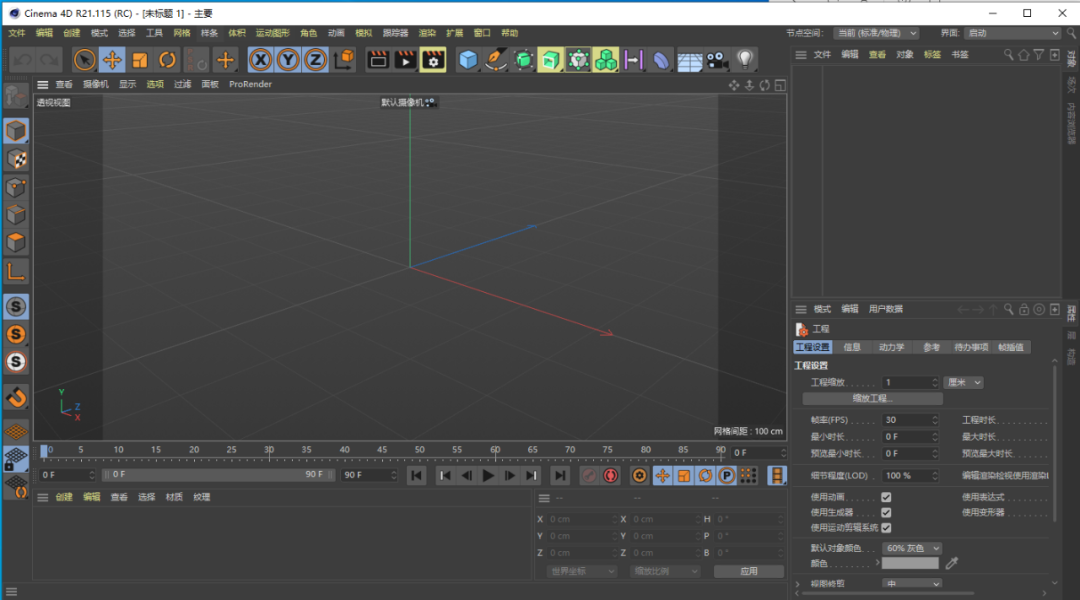Play the animation forward
This screenshot has width=1080, height=600.
(x=488, y=475)
